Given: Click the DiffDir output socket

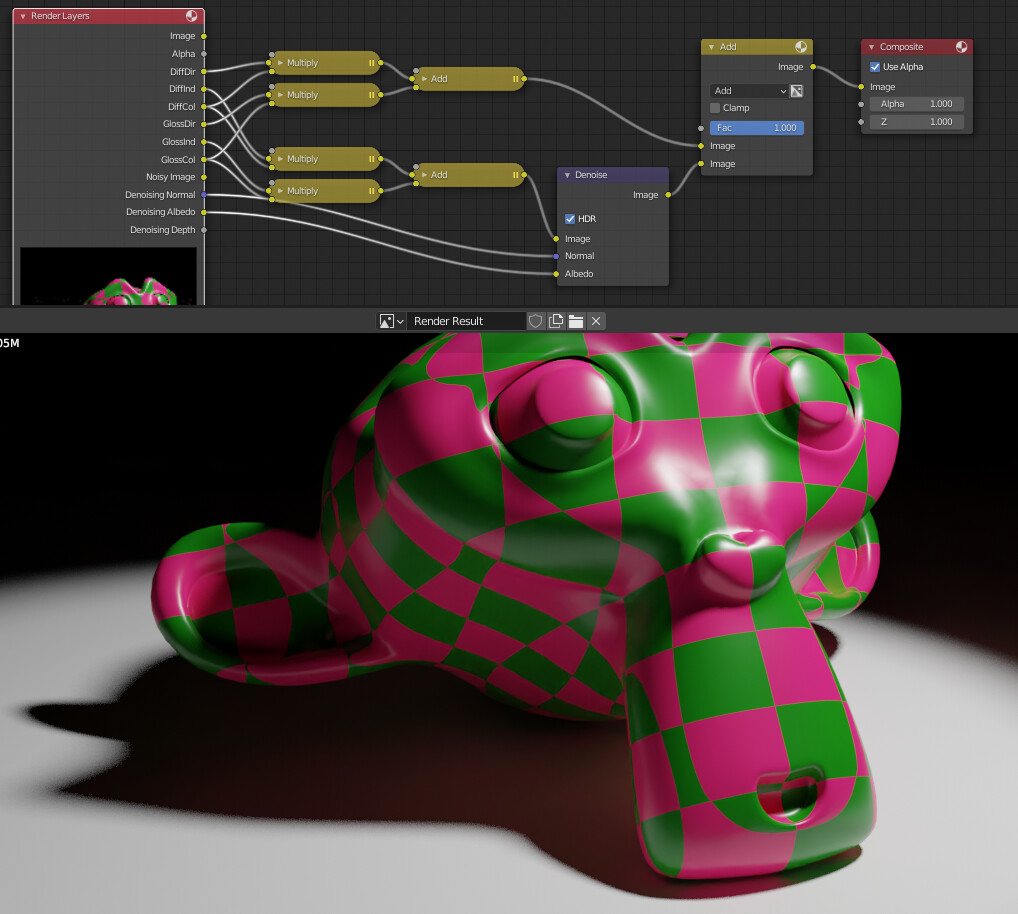Looking at the screenshot, I should (204, 71).
